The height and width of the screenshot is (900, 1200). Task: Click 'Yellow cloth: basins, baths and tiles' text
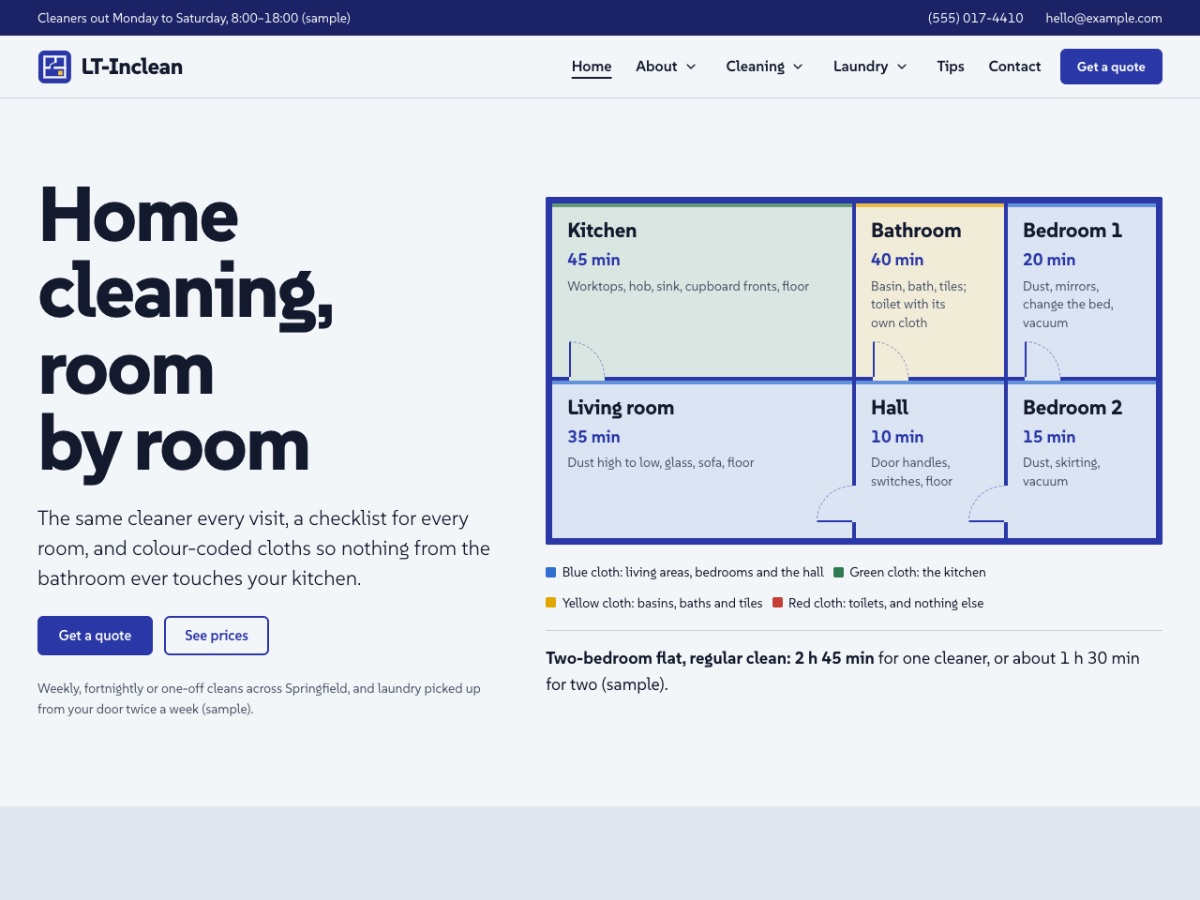tap(662, 603)
